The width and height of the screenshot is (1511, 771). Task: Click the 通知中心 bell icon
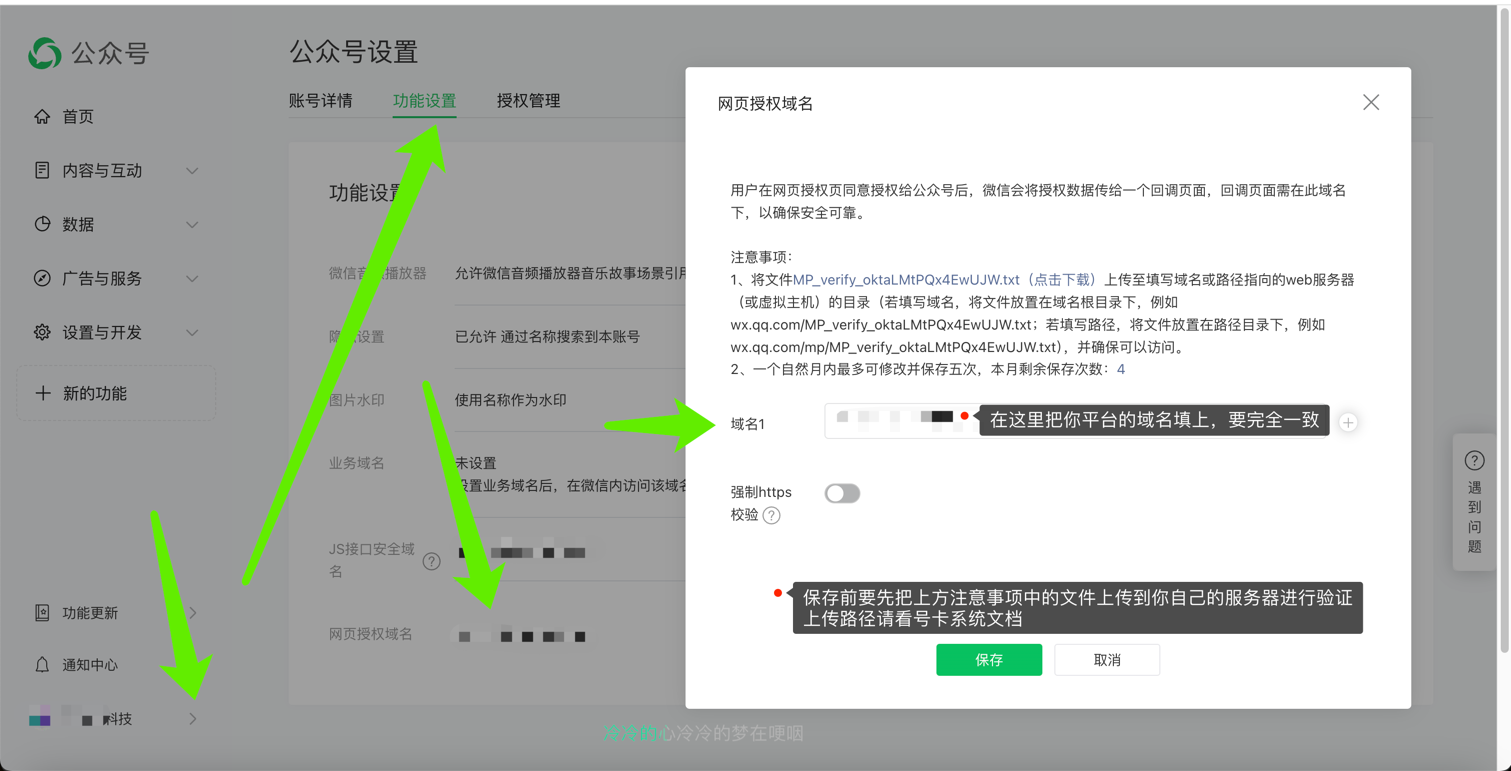(42, 665)
